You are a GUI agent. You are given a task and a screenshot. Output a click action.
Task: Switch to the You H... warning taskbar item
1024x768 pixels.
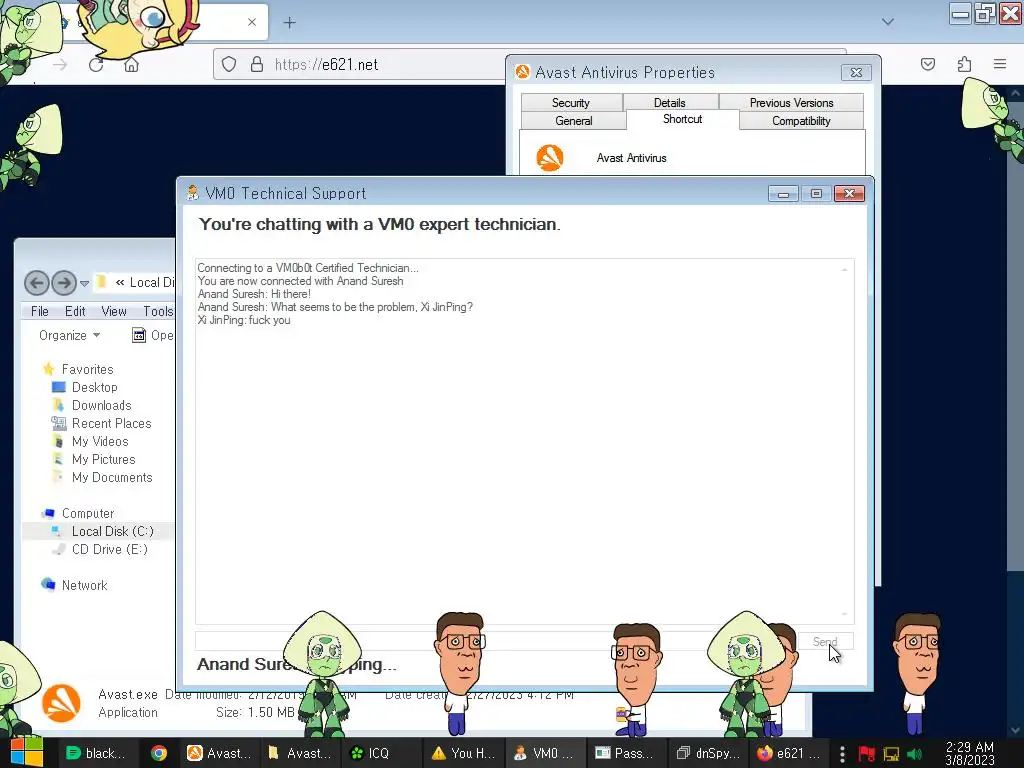pyautogui.click(x=463, y=753)
